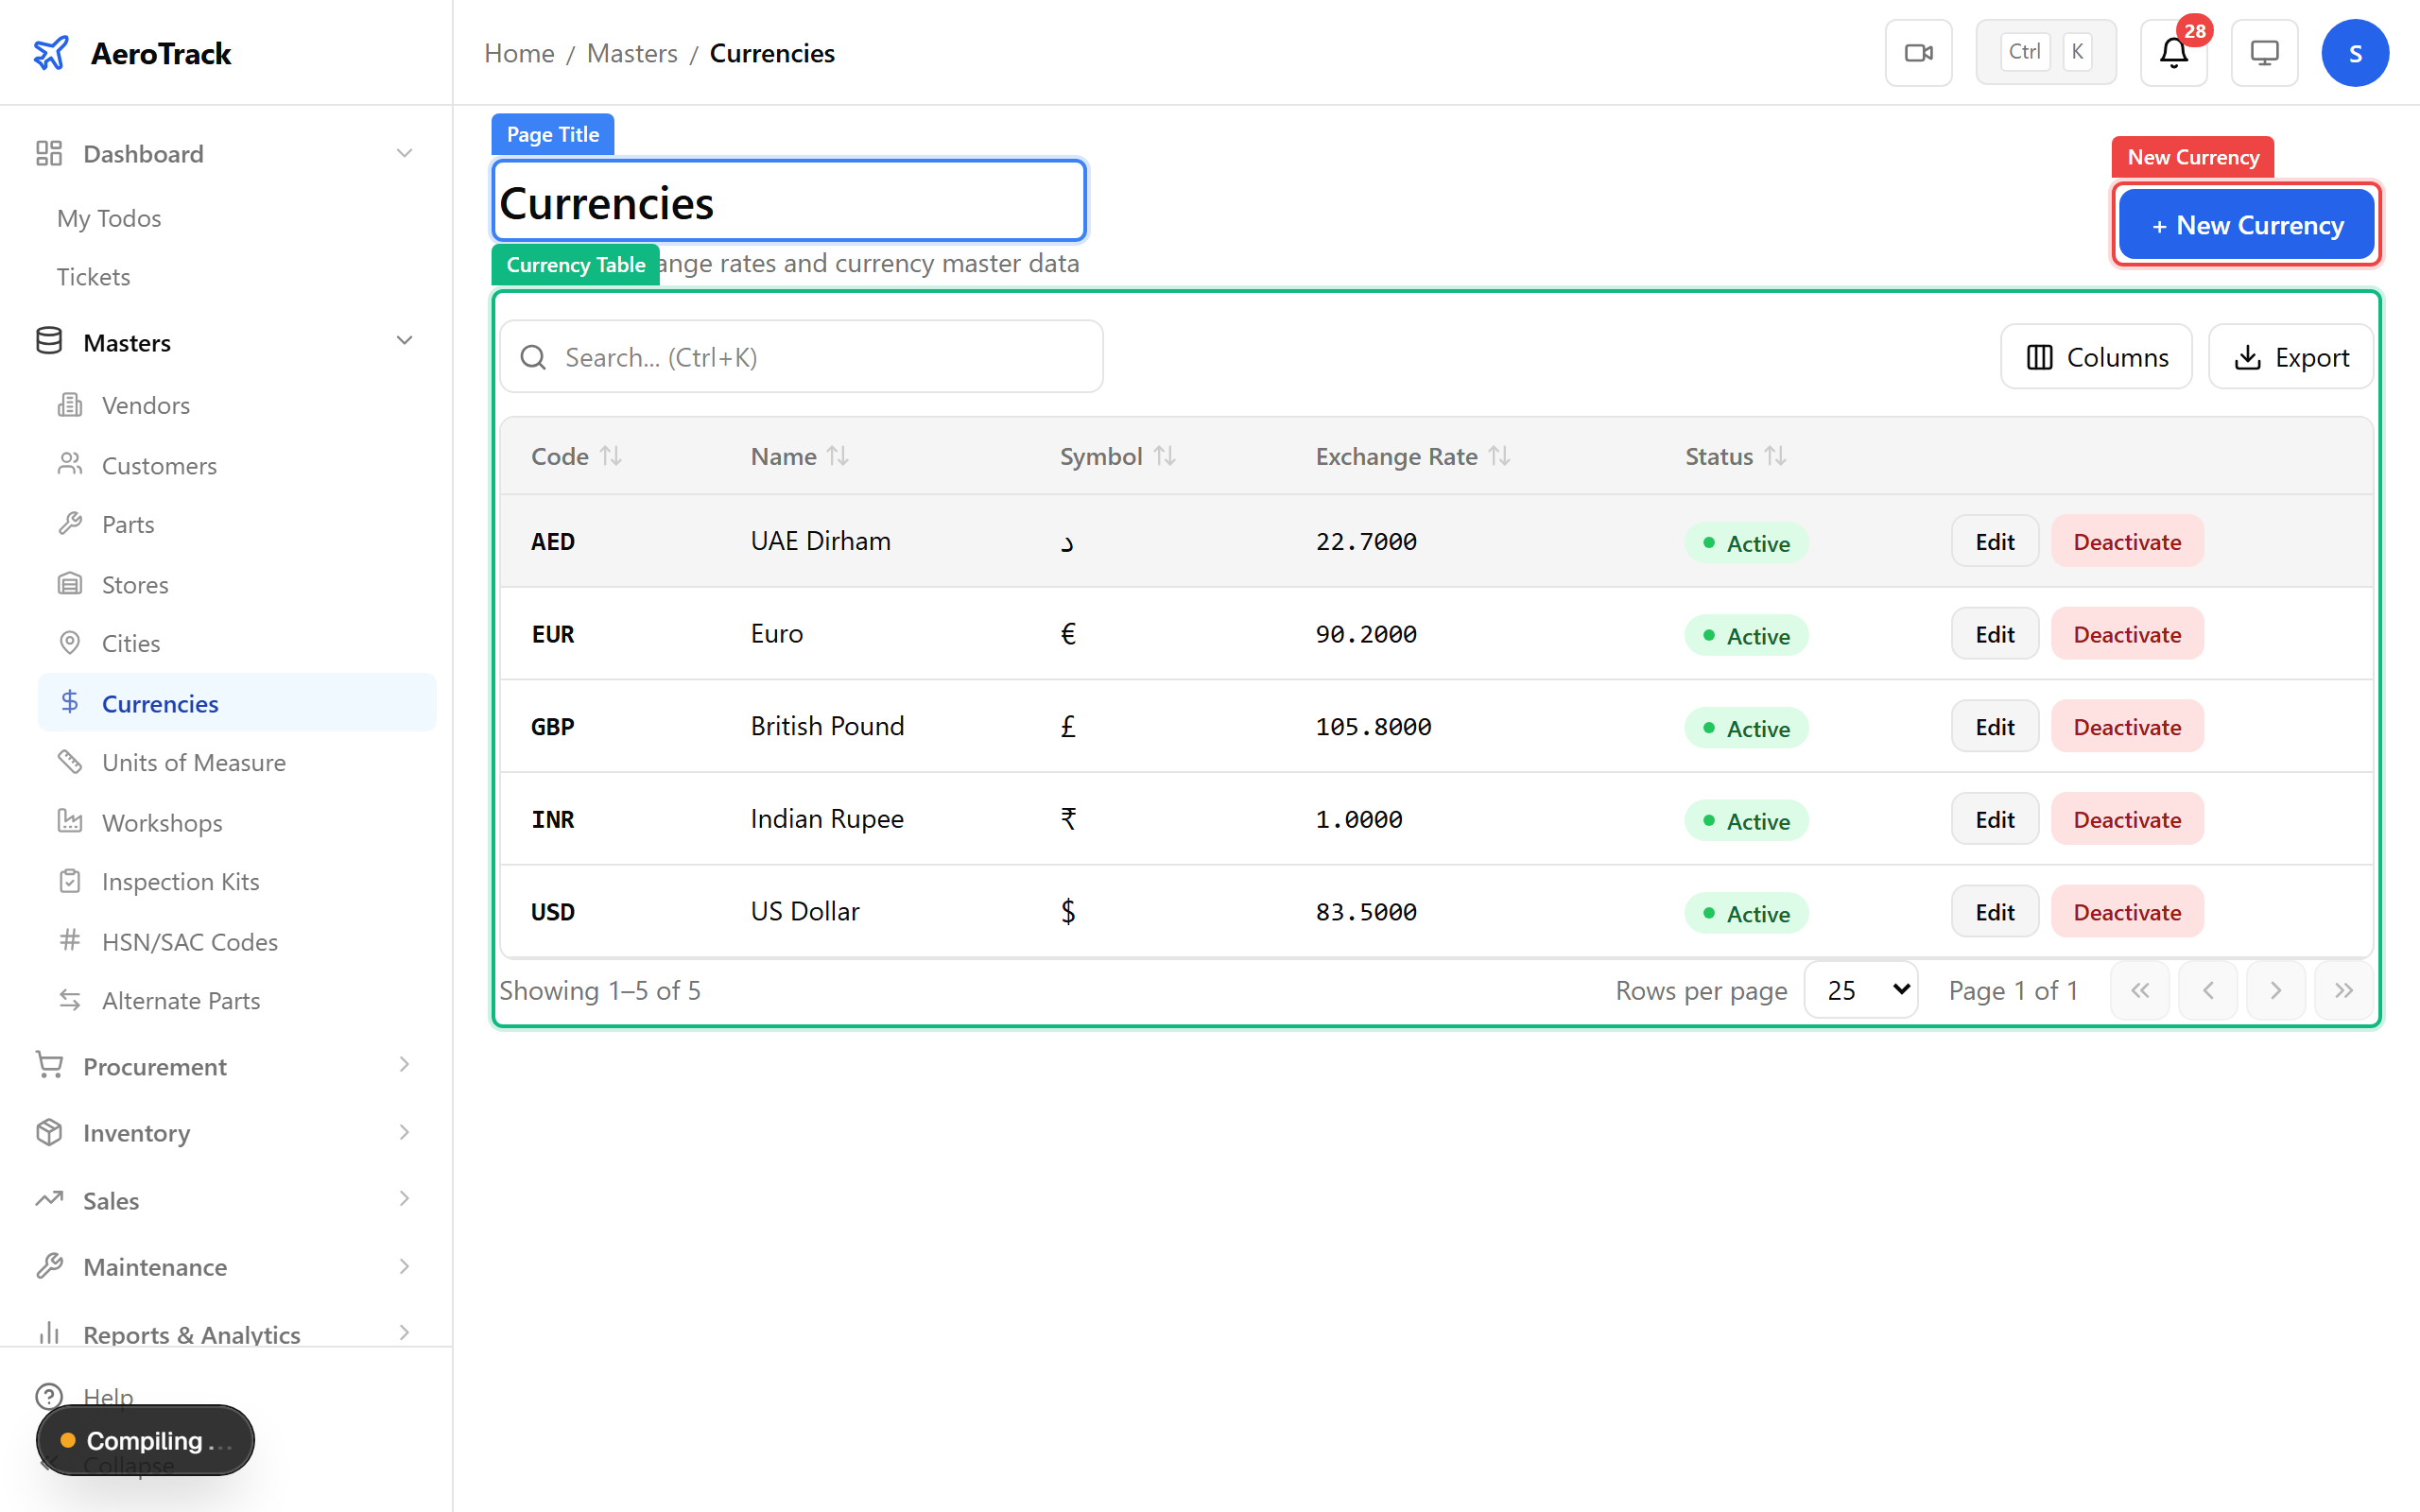The height and width of the screenshot is (1512, 2420).
Task: Select the Currencies dollar icon in sidebar
Action: tap(69, 702)
